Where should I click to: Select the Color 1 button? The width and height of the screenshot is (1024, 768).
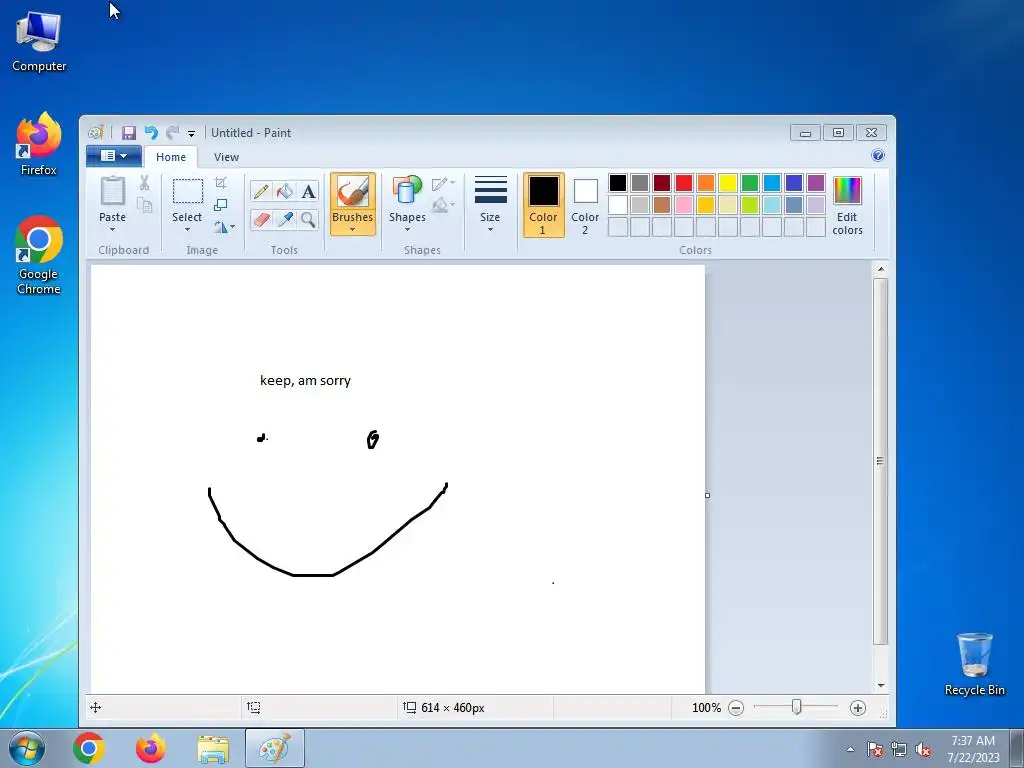click(543, 204)
